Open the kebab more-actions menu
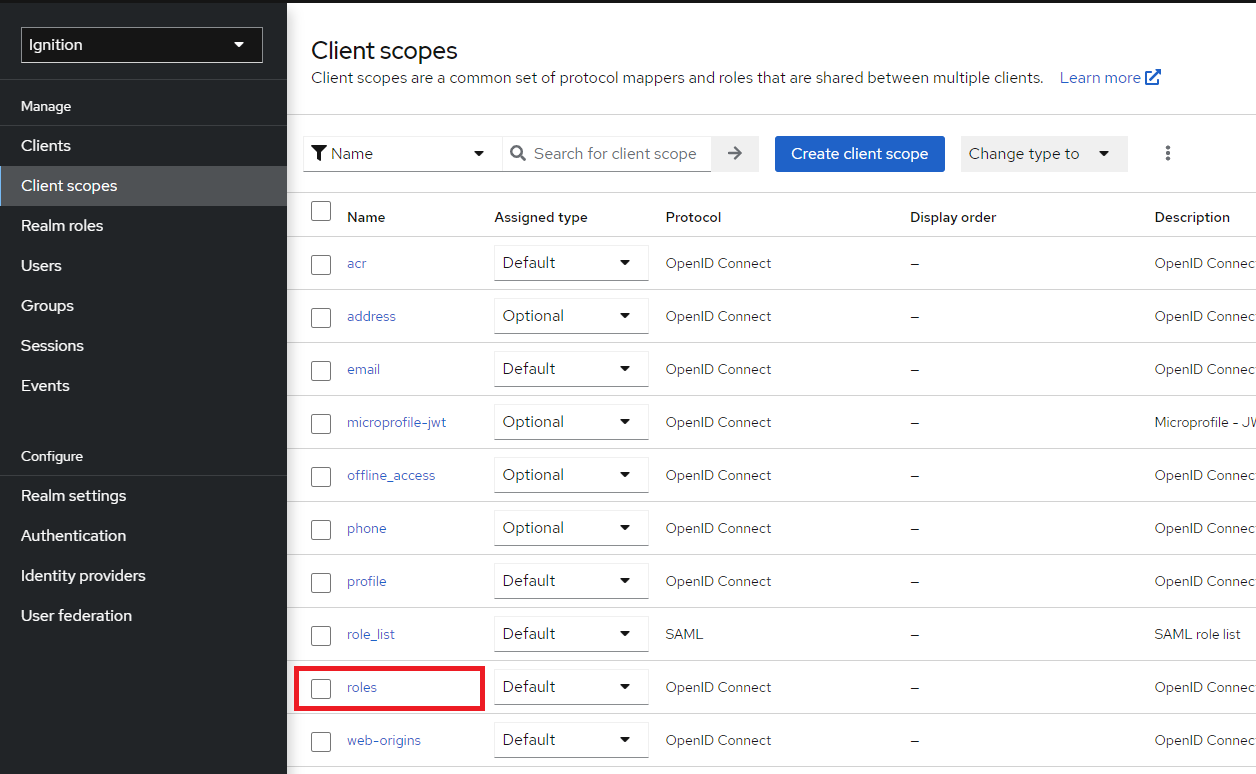 [x=1167, y=154]
